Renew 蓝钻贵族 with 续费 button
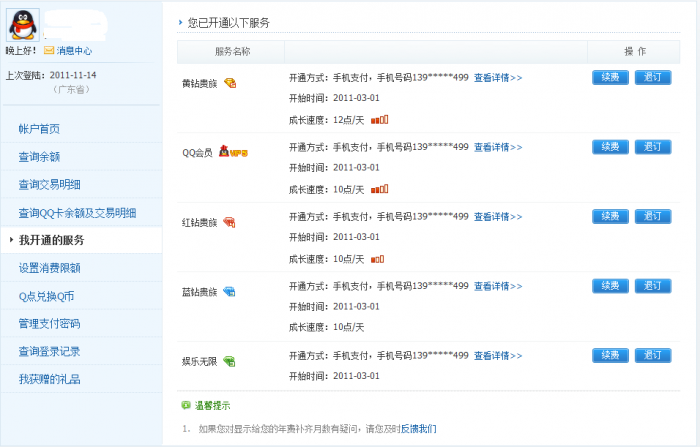This screenshot has height=447, width=700. pyautogui.click(x=610, y=286)
